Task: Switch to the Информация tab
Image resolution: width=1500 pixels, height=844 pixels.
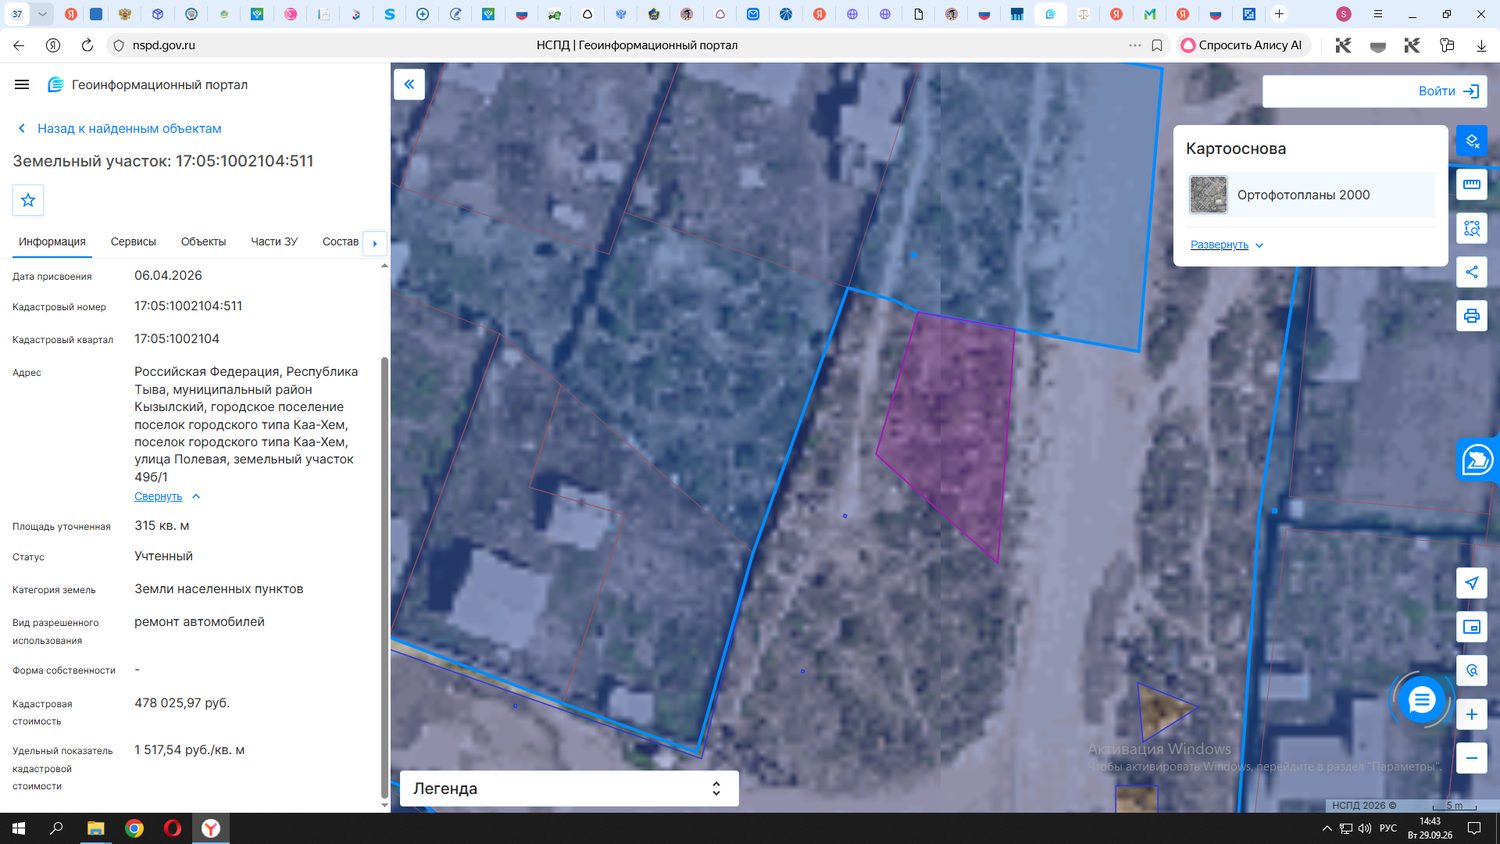Action: (x=52, y=242)
